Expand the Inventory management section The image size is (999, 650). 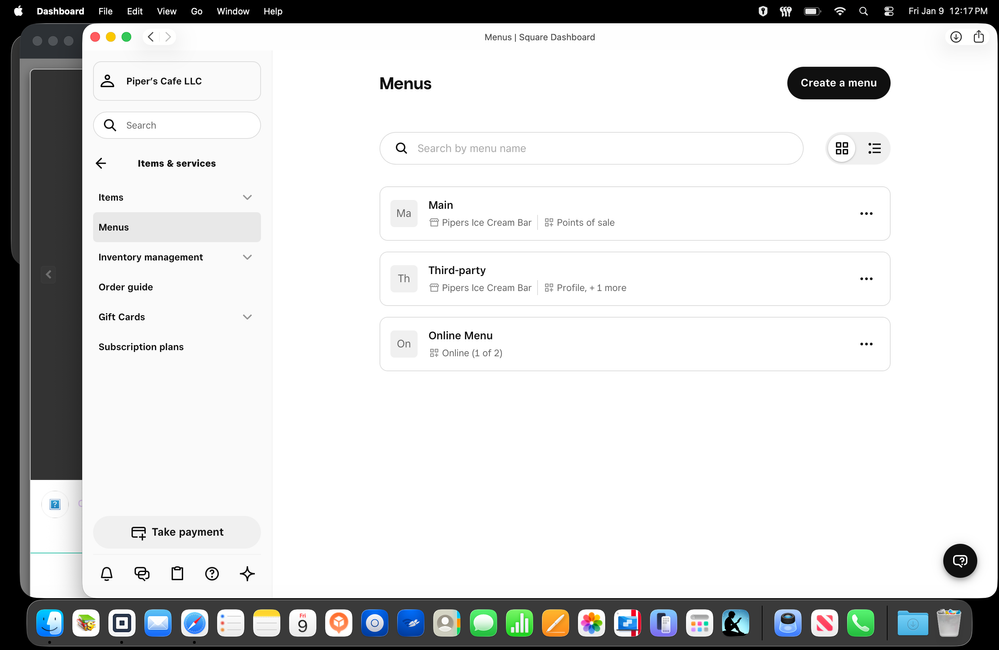(247, 257)
